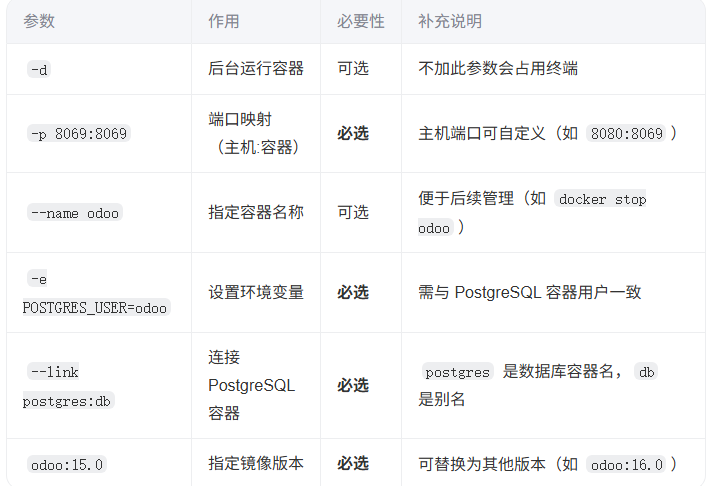This screenshot has height=486, width=708.
Task: Click the docker stop example code
Action: [602, 199]
